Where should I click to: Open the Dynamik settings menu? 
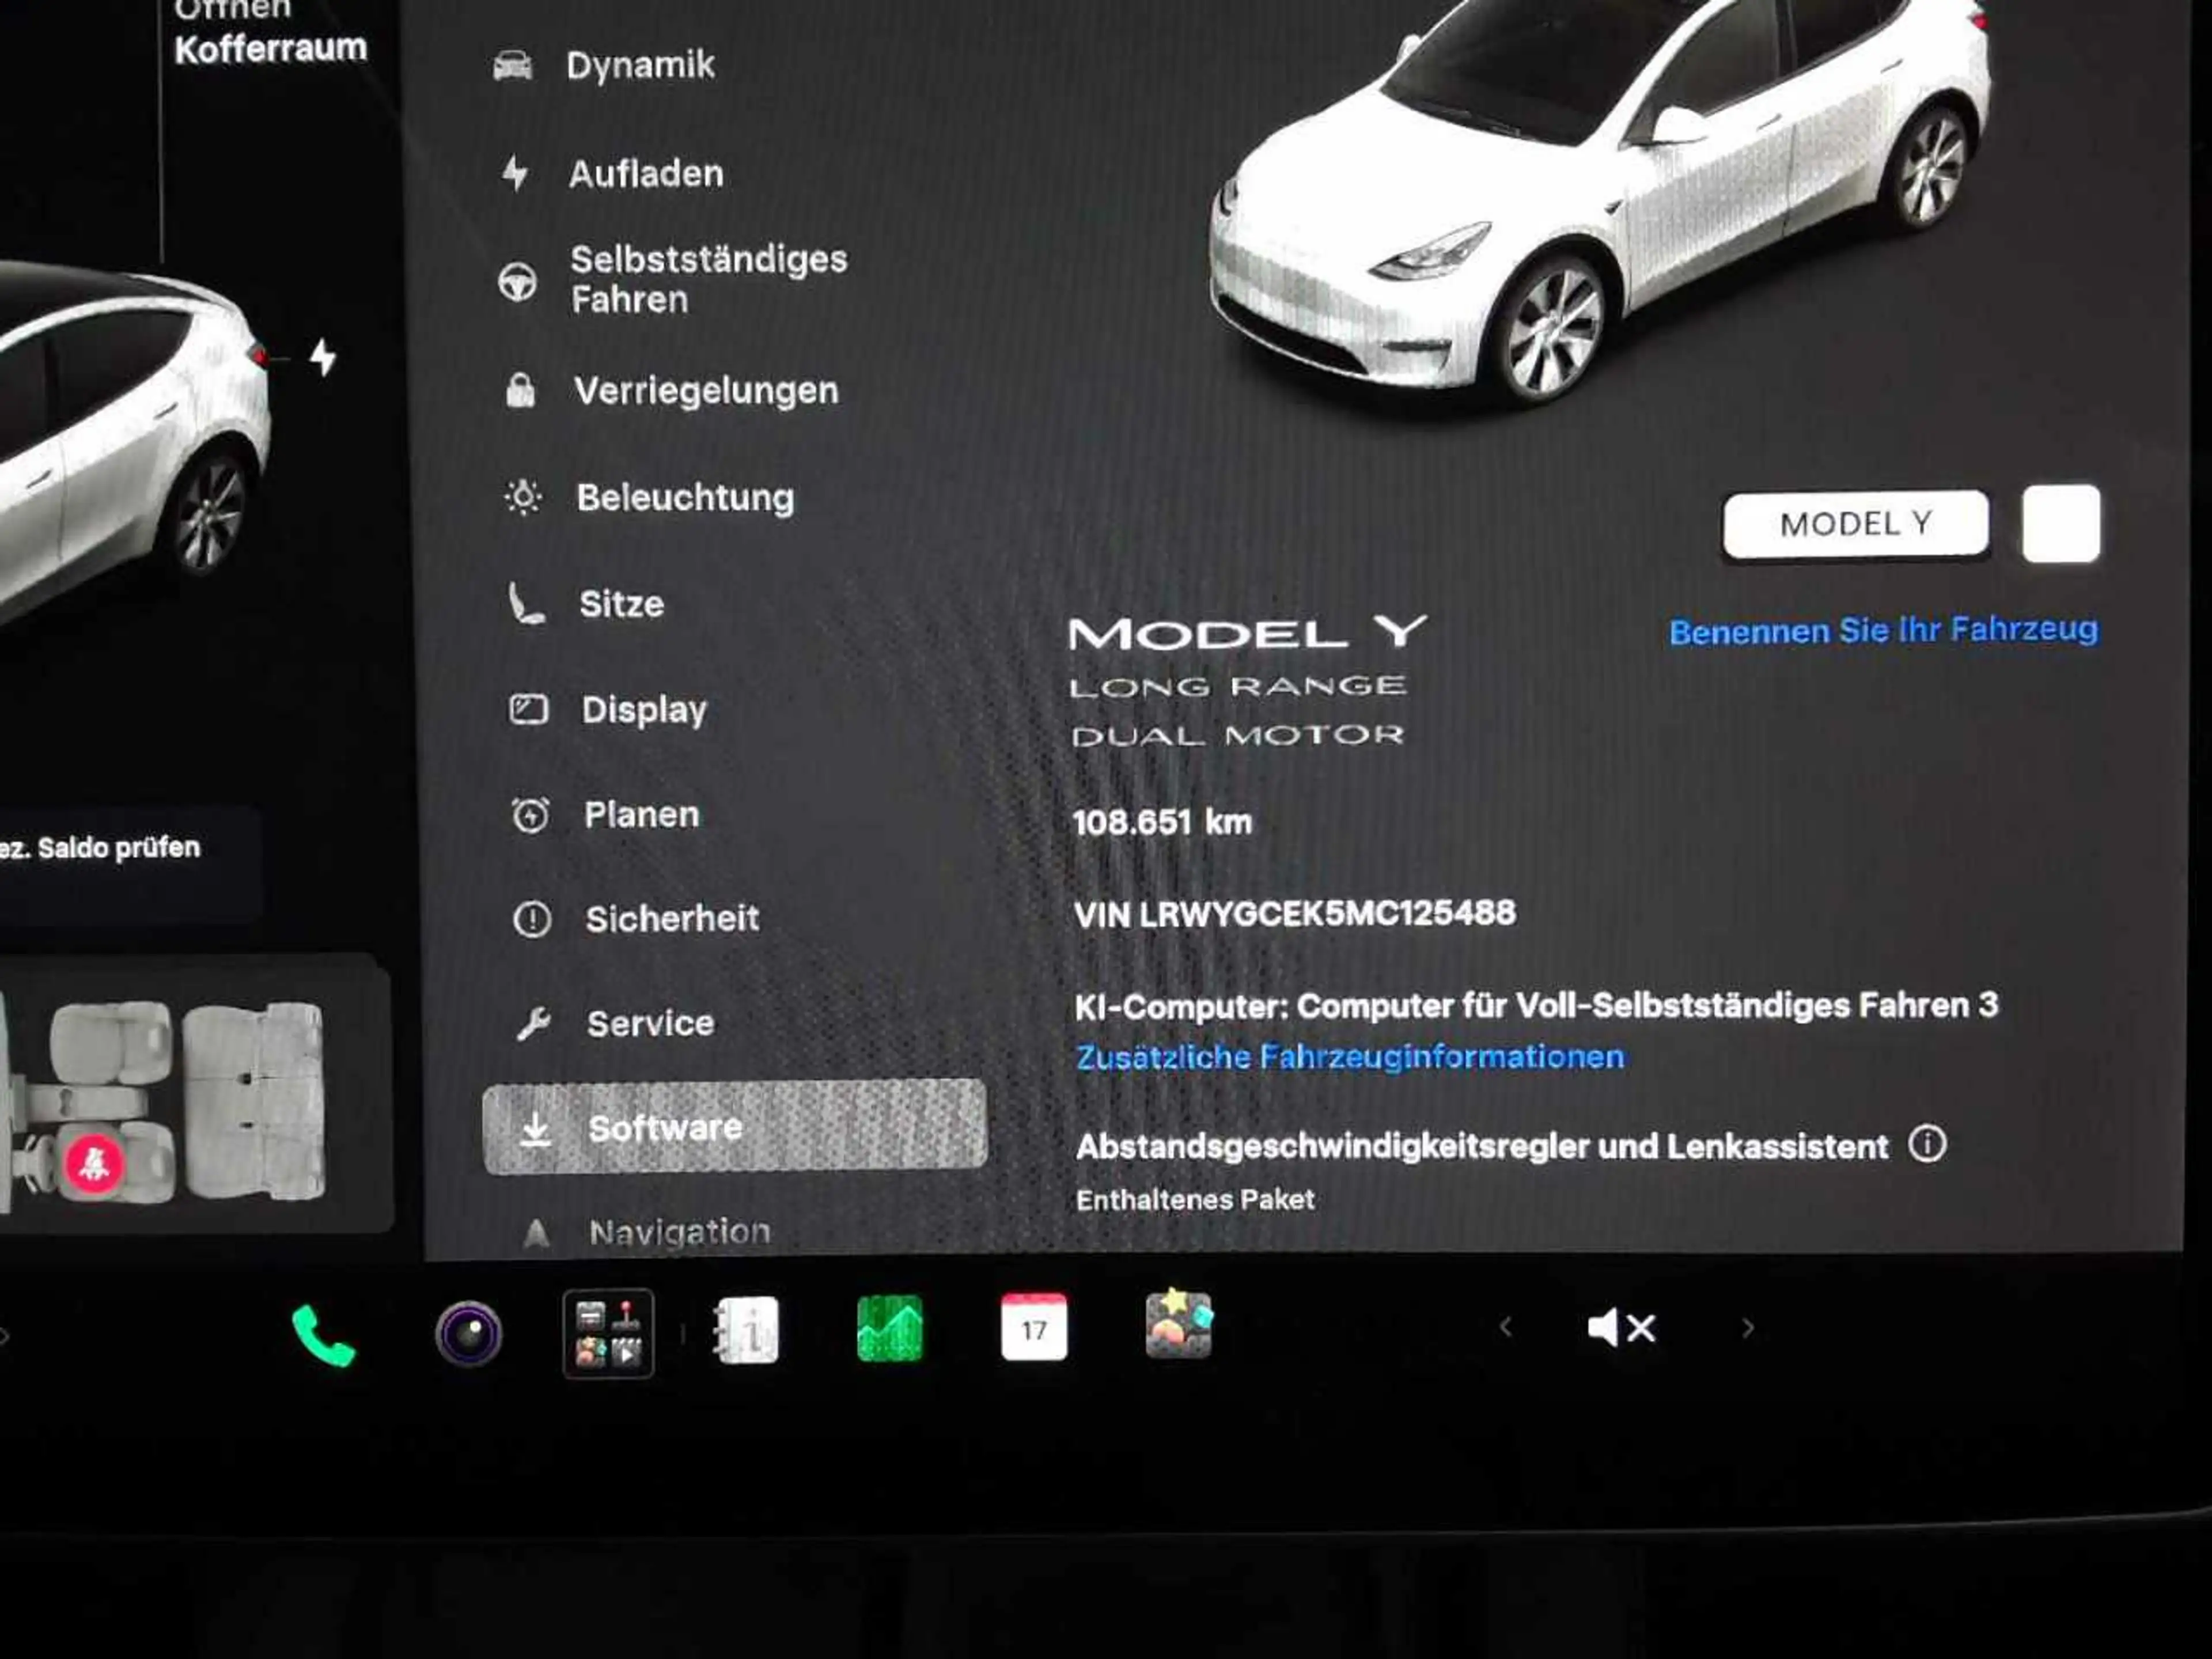[x=640, y=66]
